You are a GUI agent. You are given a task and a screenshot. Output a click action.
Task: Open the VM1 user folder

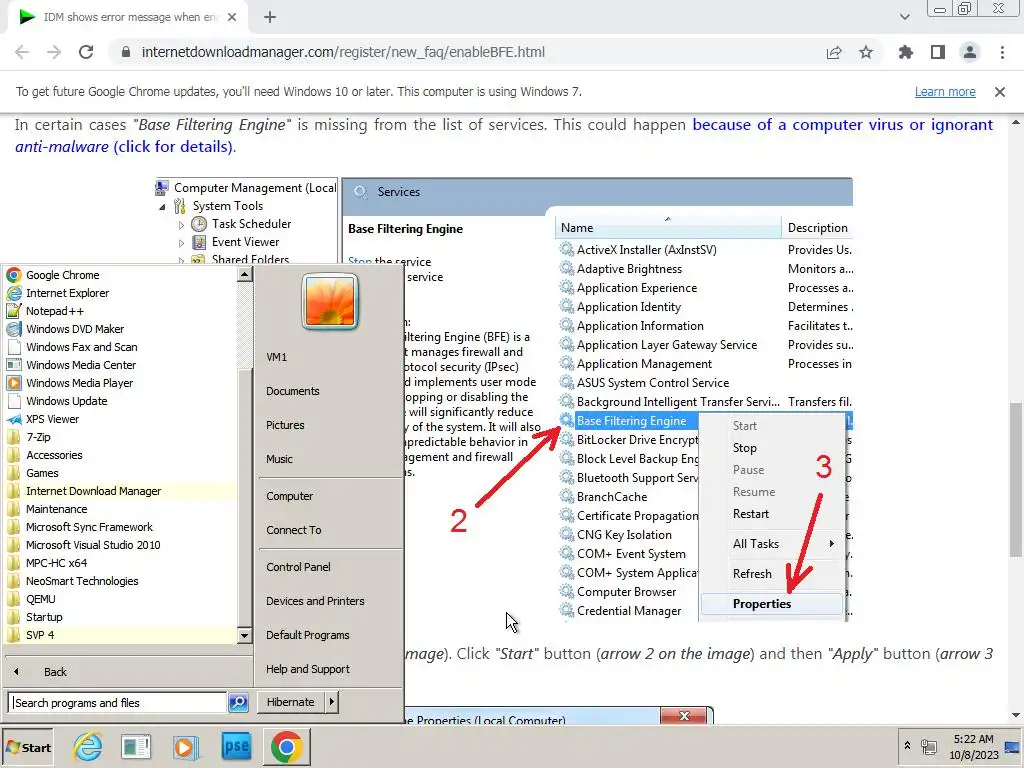[x=276, y=357]
